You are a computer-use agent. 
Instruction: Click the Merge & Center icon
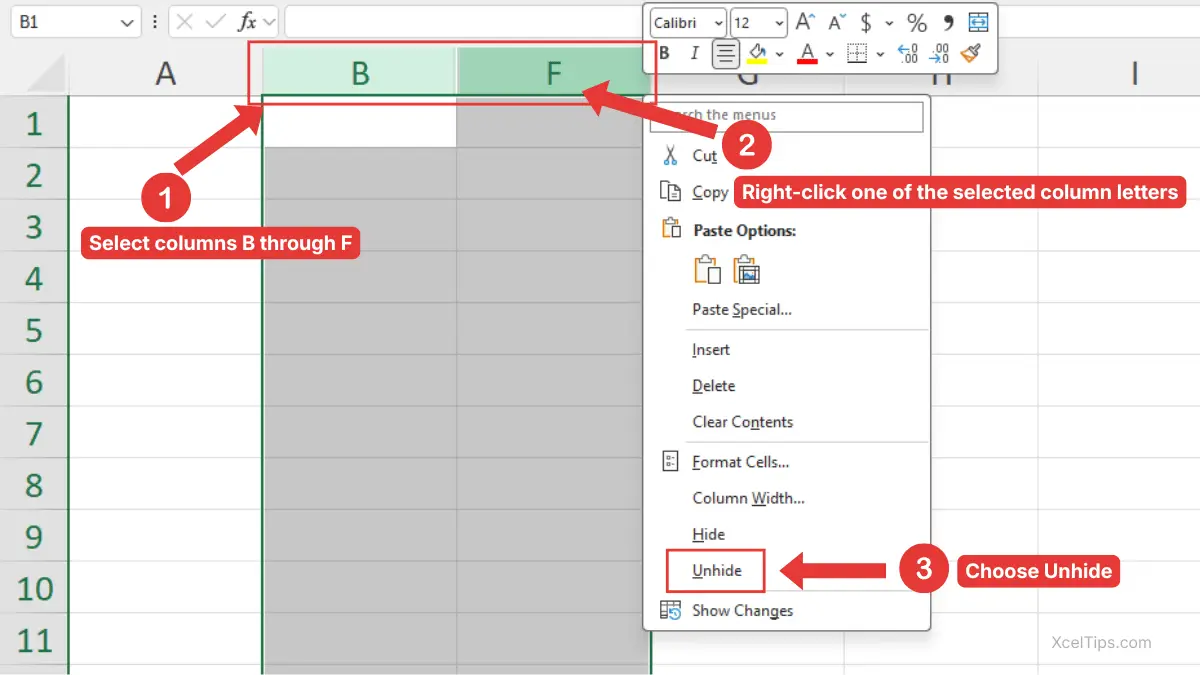coord(978,22)
